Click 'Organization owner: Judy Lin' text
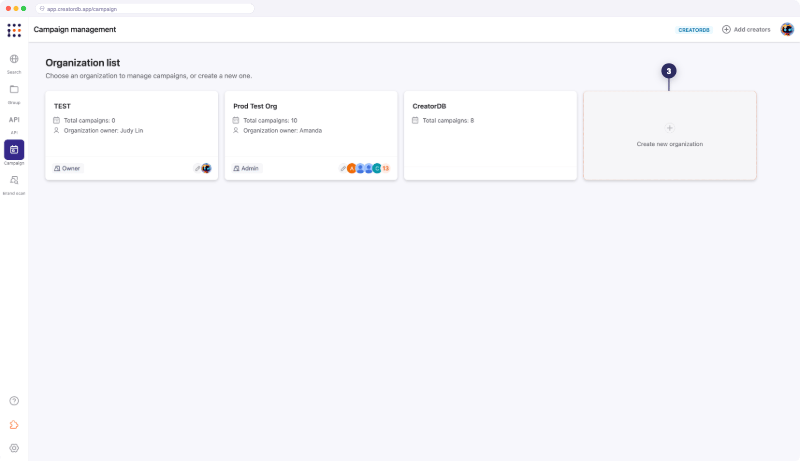Screen dimensions: 800x461 pyautogui.click(x=103, y=131)
